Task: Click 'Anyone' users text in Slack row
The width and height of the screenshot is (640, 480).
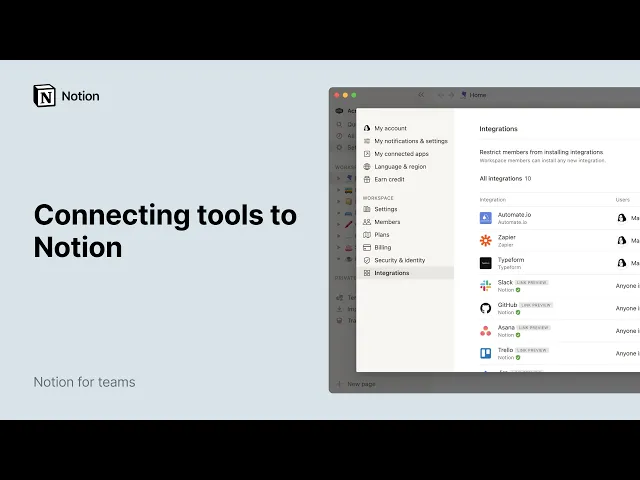Action: click(627, 286)
